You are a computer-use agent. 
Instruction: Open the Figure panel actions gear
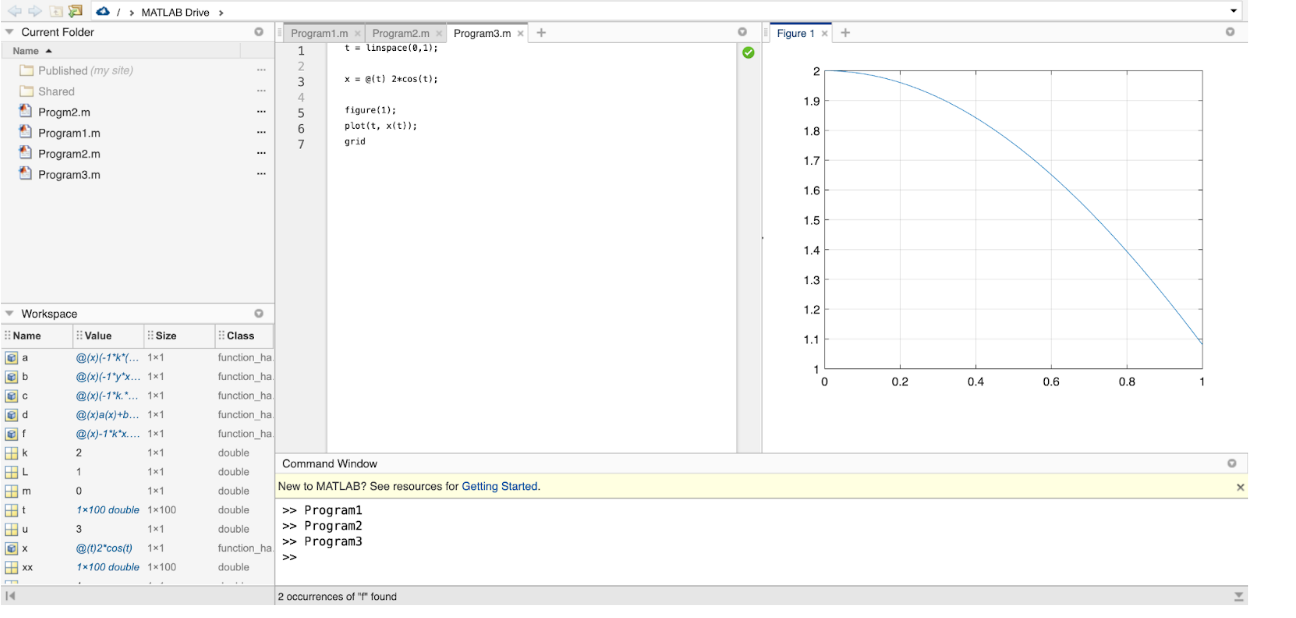1232,32
